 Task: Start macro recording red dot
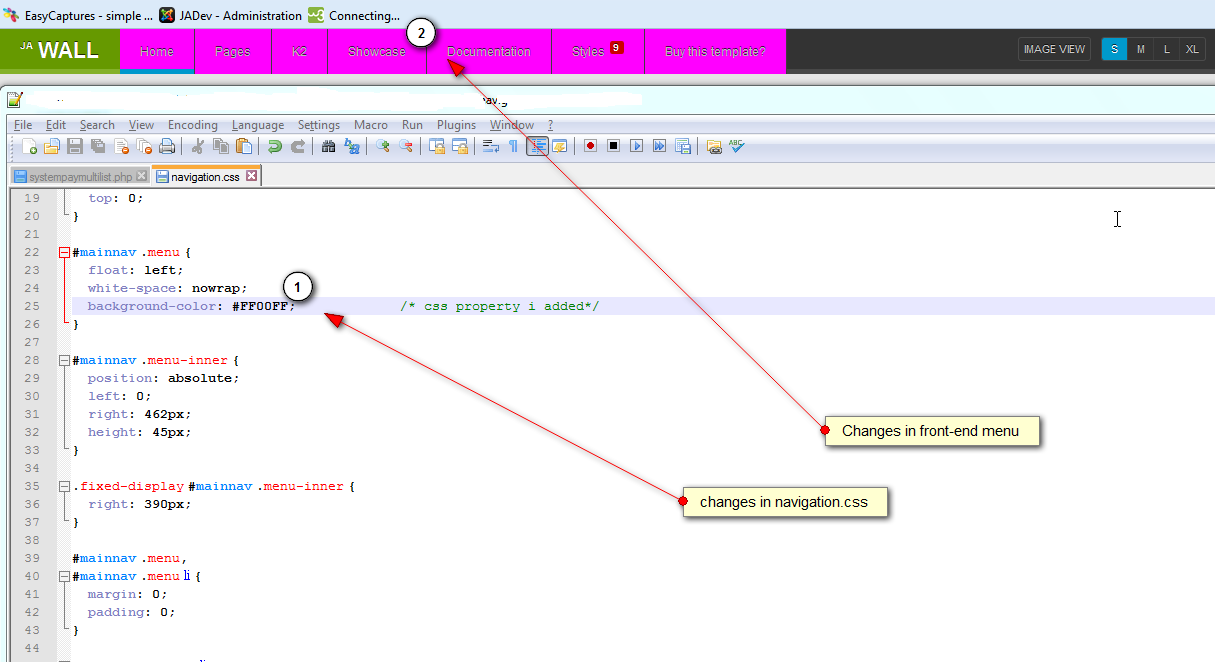[x=591, y=146]
